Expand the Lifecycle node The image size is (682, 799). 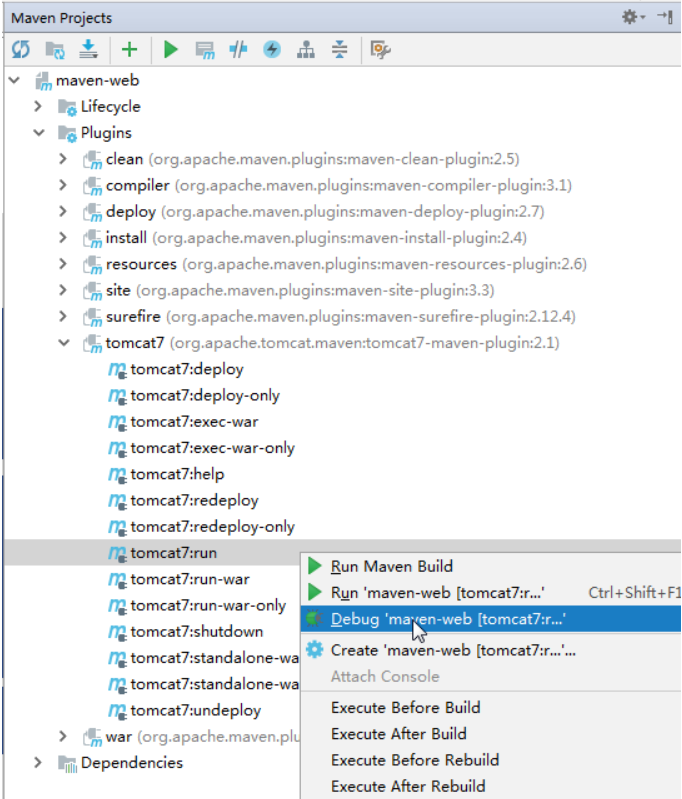point(38,106)
